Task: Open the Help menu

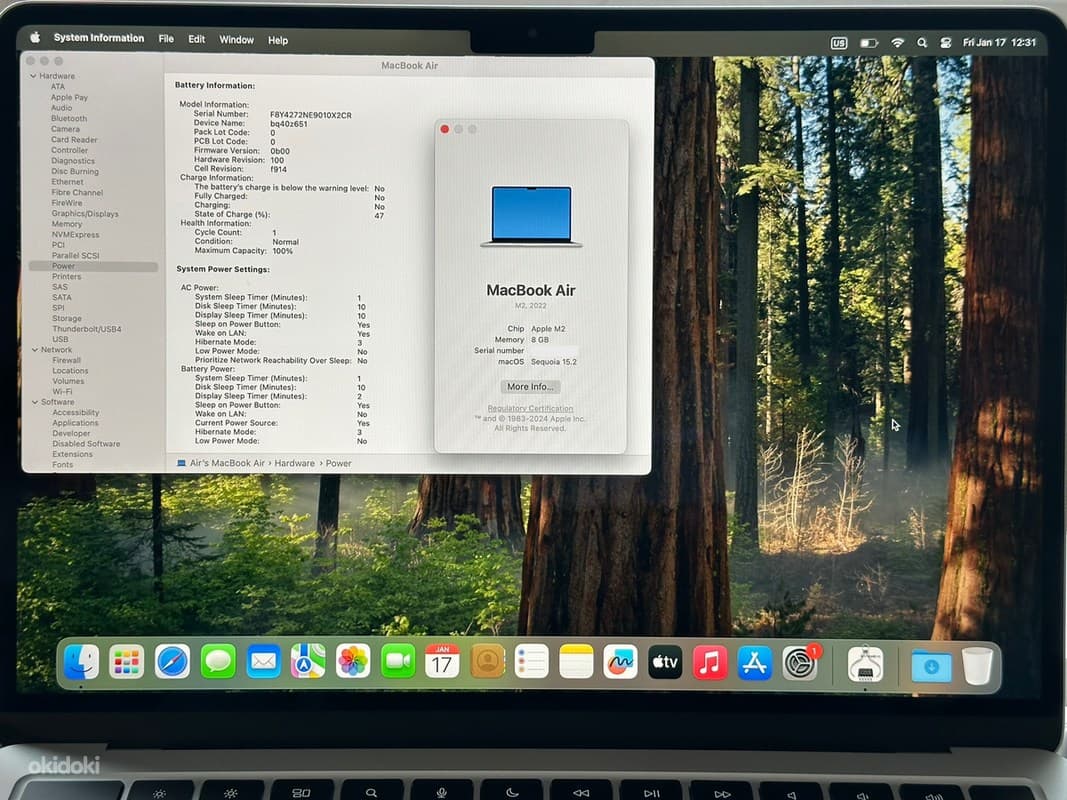Action: [278, 40]
